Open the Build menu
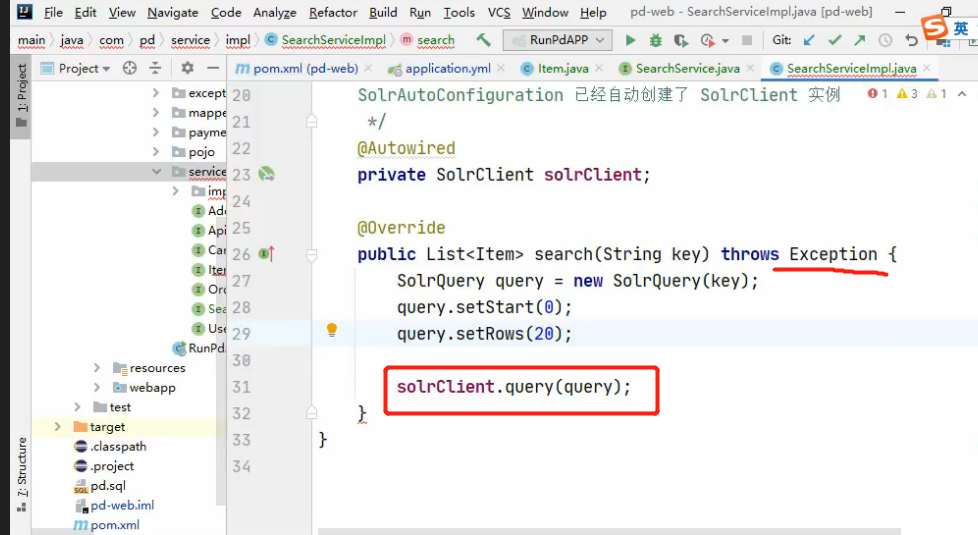Viewport: 978px width, 535px height. [x=383, y=12]
